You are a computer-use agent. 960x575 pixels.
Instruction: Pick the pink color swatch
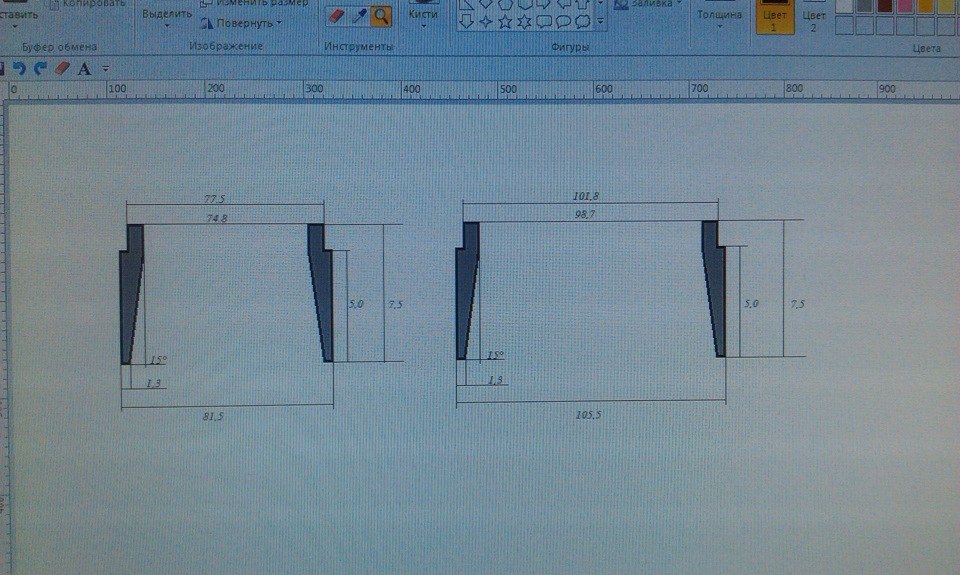(905, 6)
